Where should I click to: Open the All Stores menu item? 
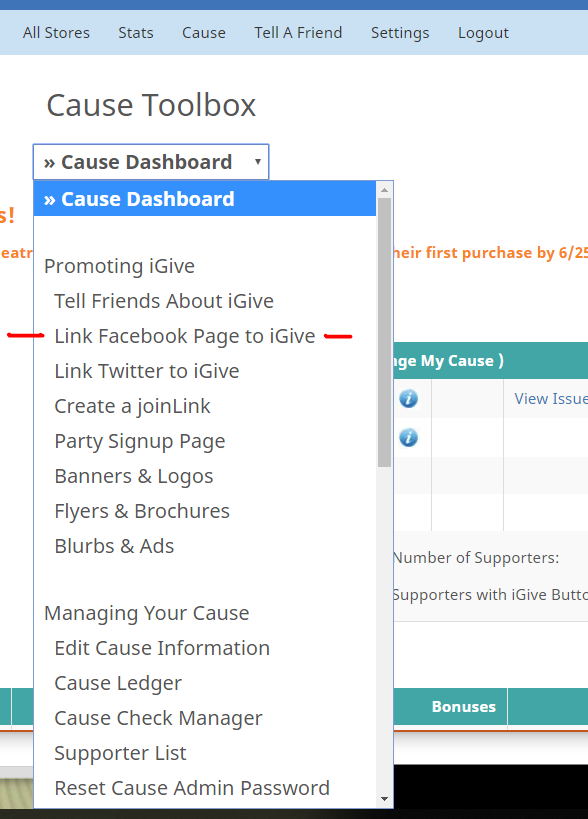point(56,32)
